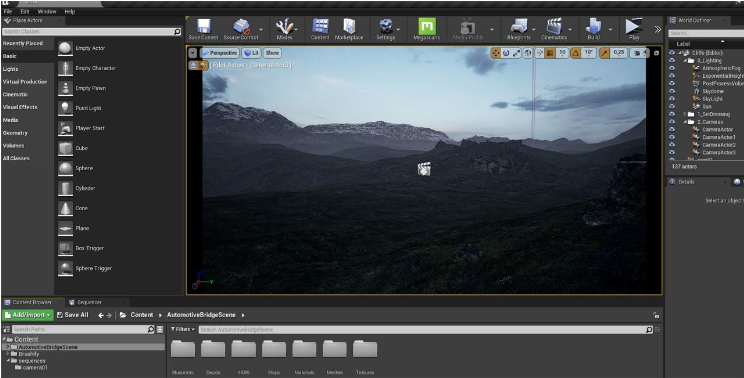Expand the sequences folder in tree
Image resolution: width=744 pixels, height=378 pixels.
(x=9, y=361)
